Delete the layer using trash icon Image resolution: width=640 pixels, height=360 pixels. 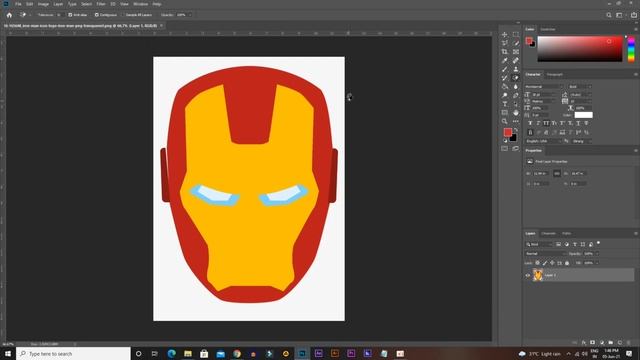tap(629, 342)
